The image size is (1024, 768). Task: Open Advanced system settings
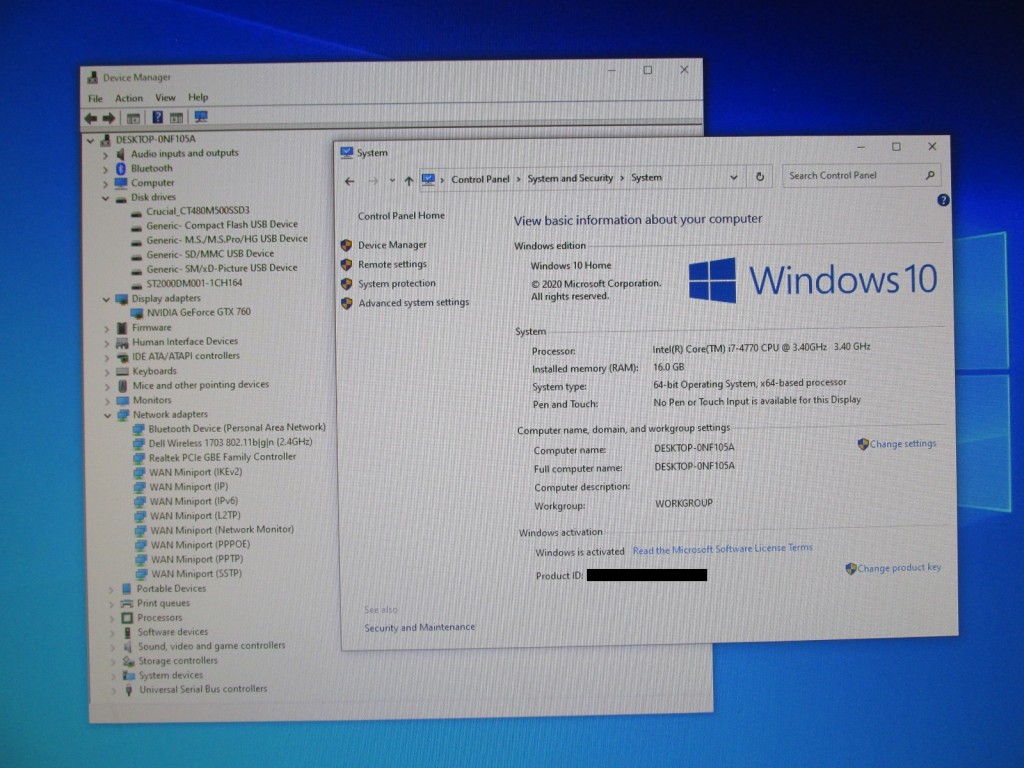413,302
